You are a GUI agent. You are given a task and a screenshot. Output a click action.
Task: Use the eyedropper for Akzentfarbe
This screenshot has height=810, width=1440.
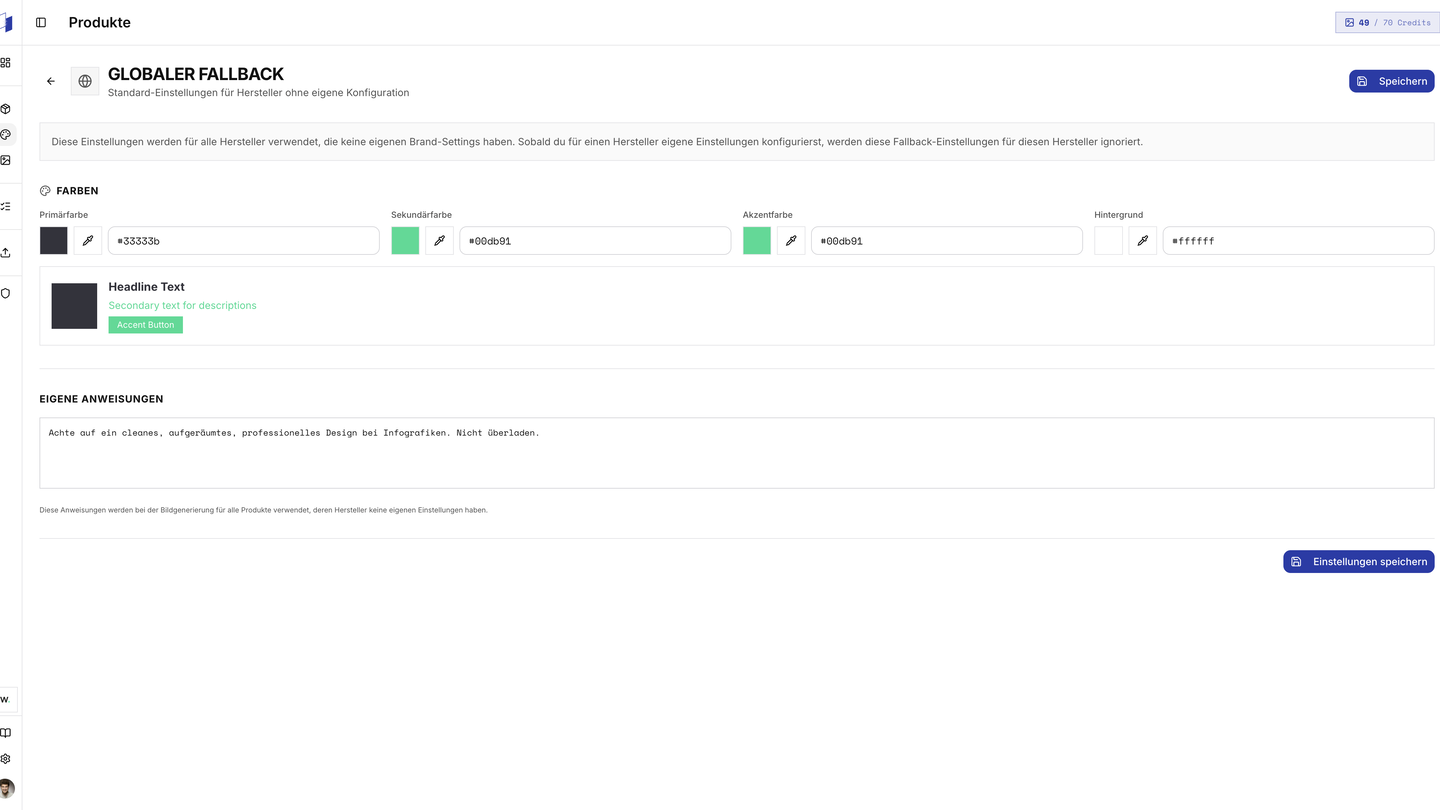coord(791,240)
